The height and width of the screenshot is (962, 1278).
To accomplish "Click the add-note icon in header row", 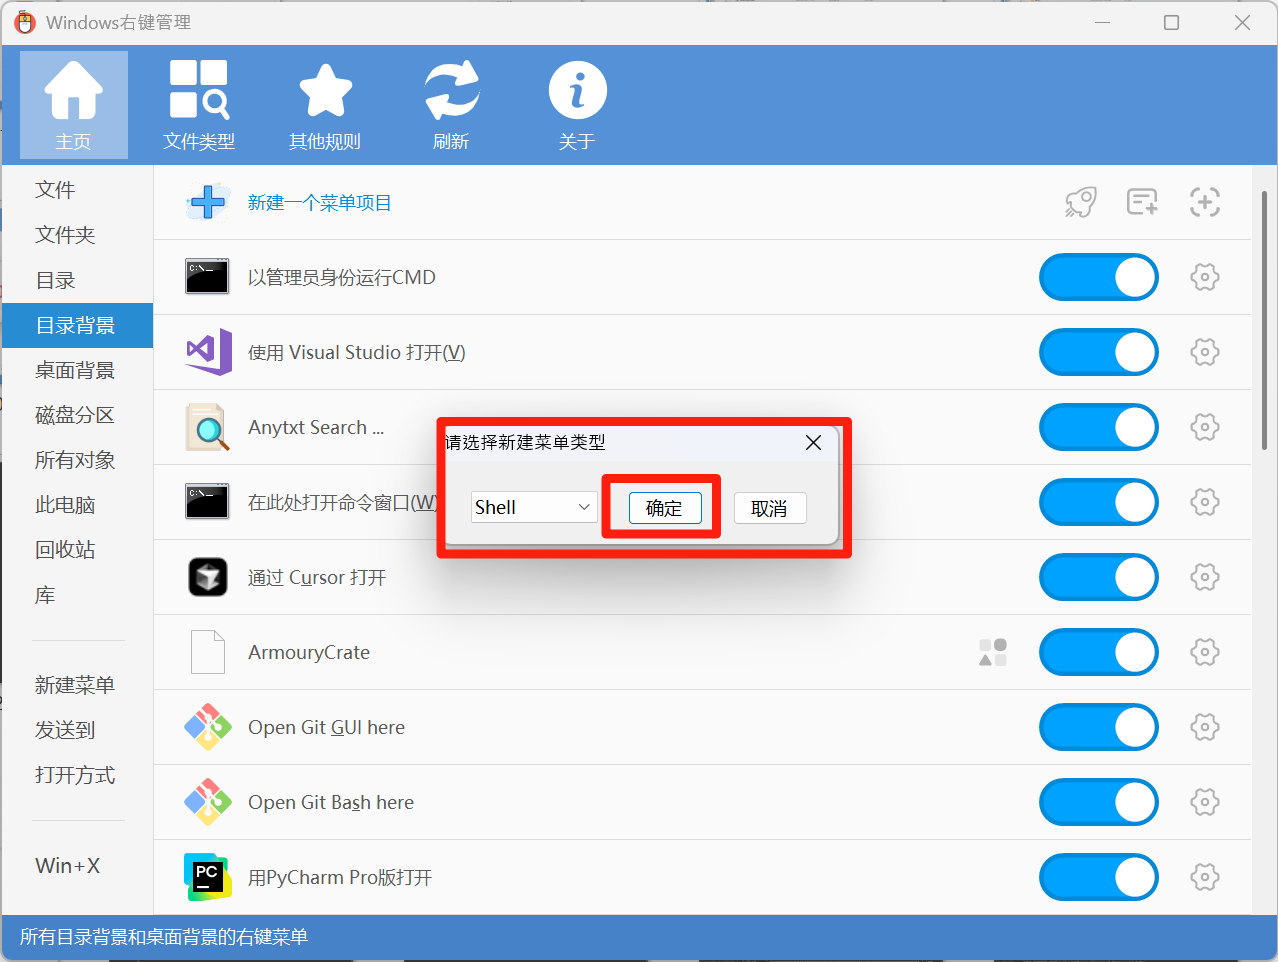I will 1142,202.
